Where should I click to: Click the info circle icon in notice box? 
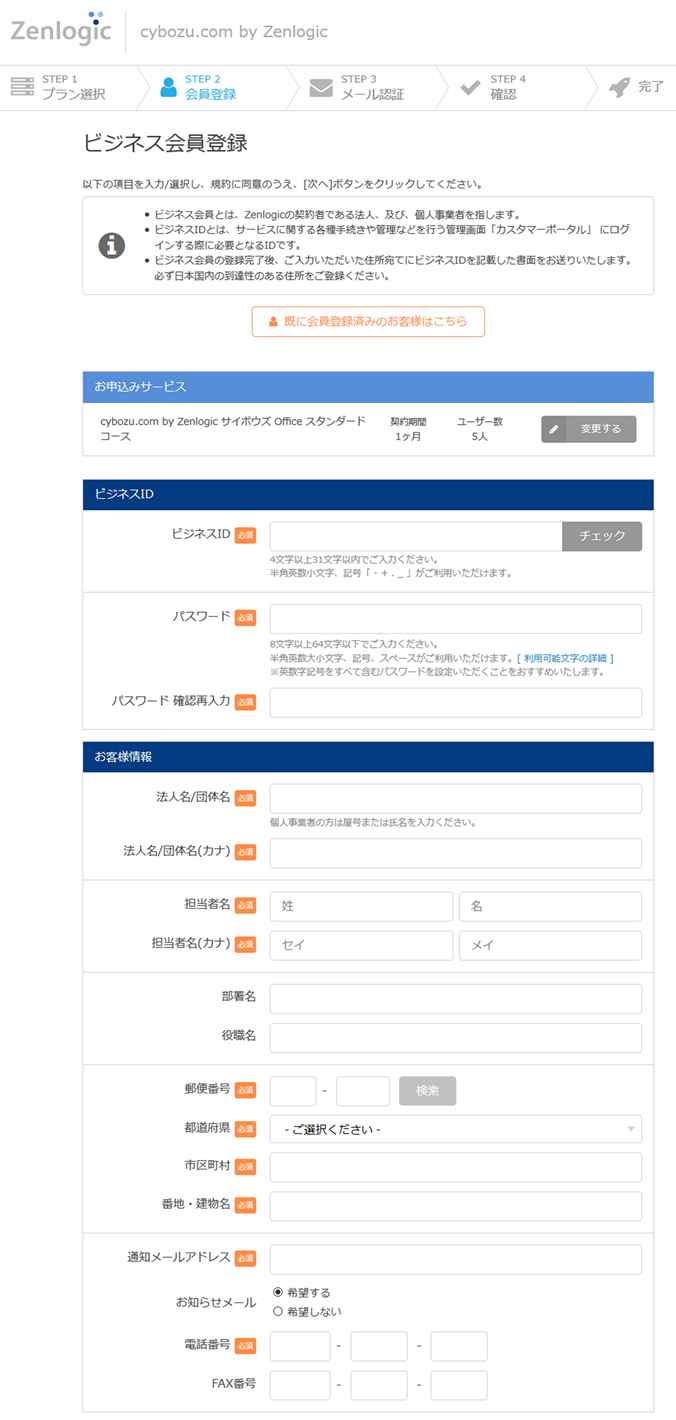point(112,245)
